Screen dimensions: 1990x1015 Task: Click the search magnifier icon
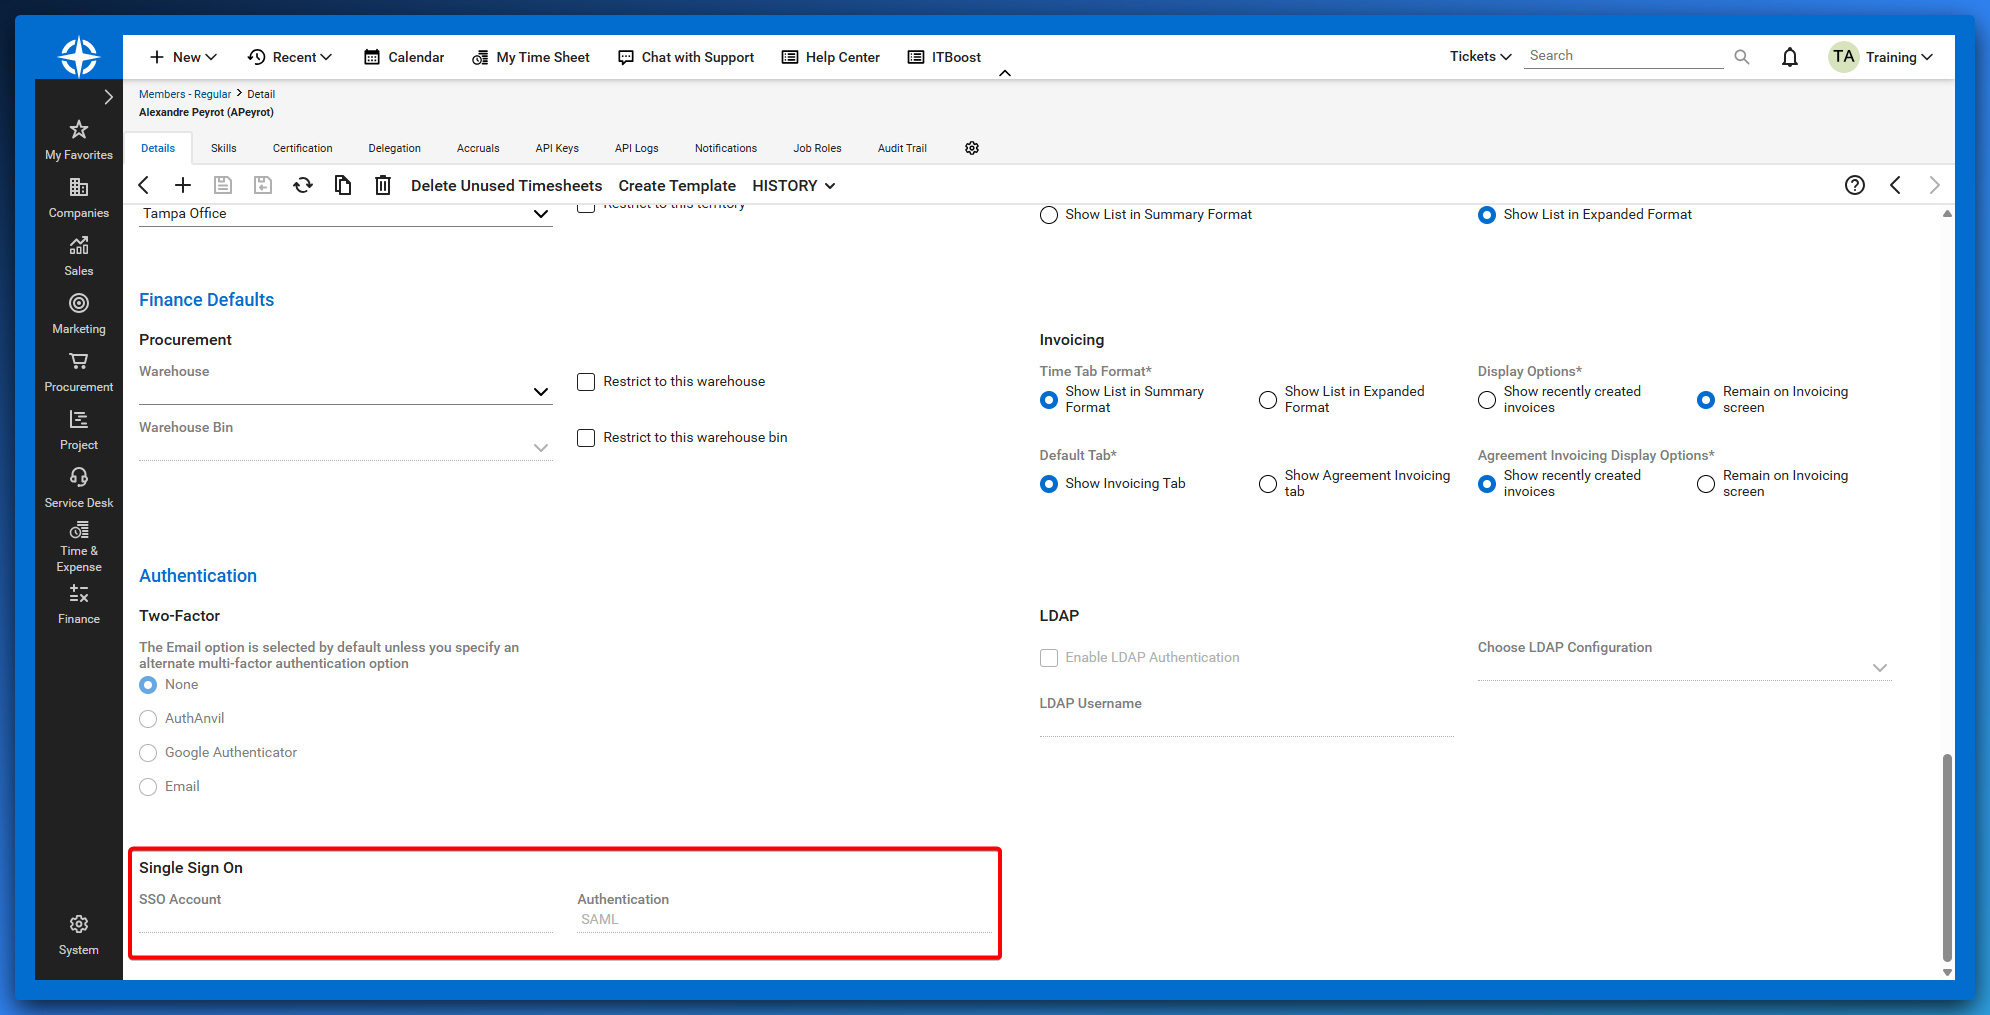(x=1742, y=57)
